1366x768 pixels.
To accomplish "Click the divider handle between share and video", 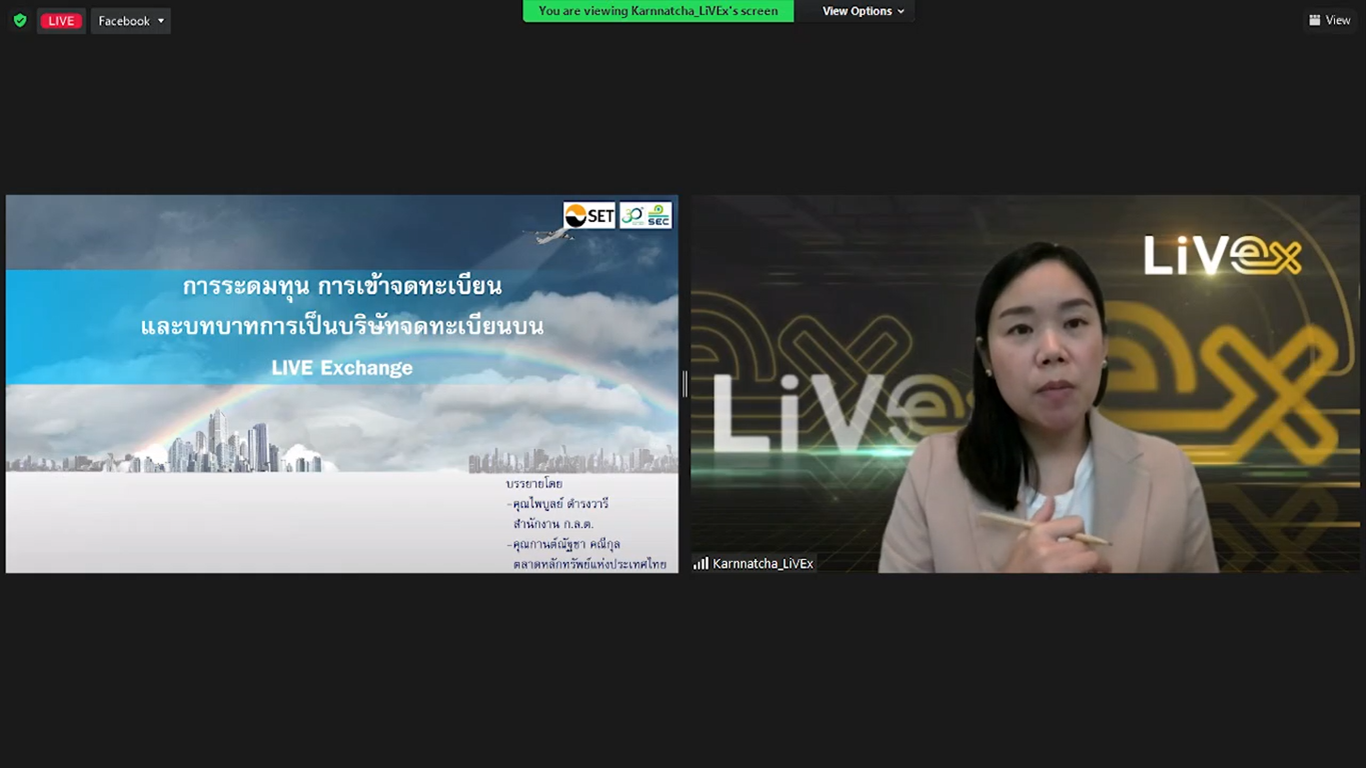I will 685,384.
